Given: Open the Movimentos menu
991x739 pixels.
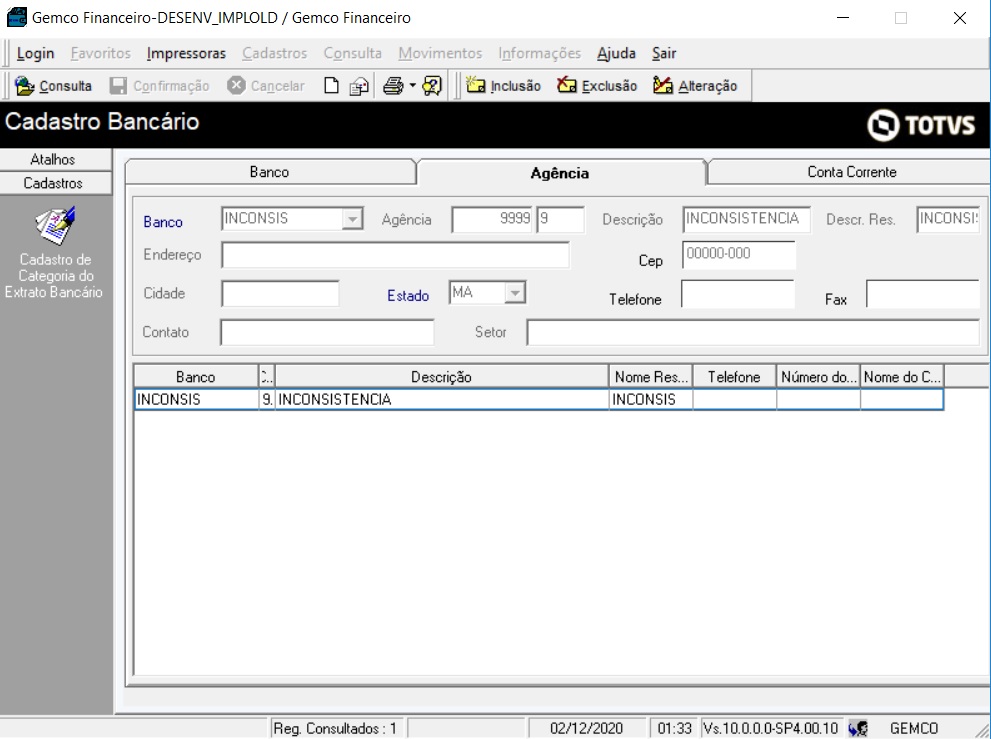Looking at the screenshot, I should (440, 53).
